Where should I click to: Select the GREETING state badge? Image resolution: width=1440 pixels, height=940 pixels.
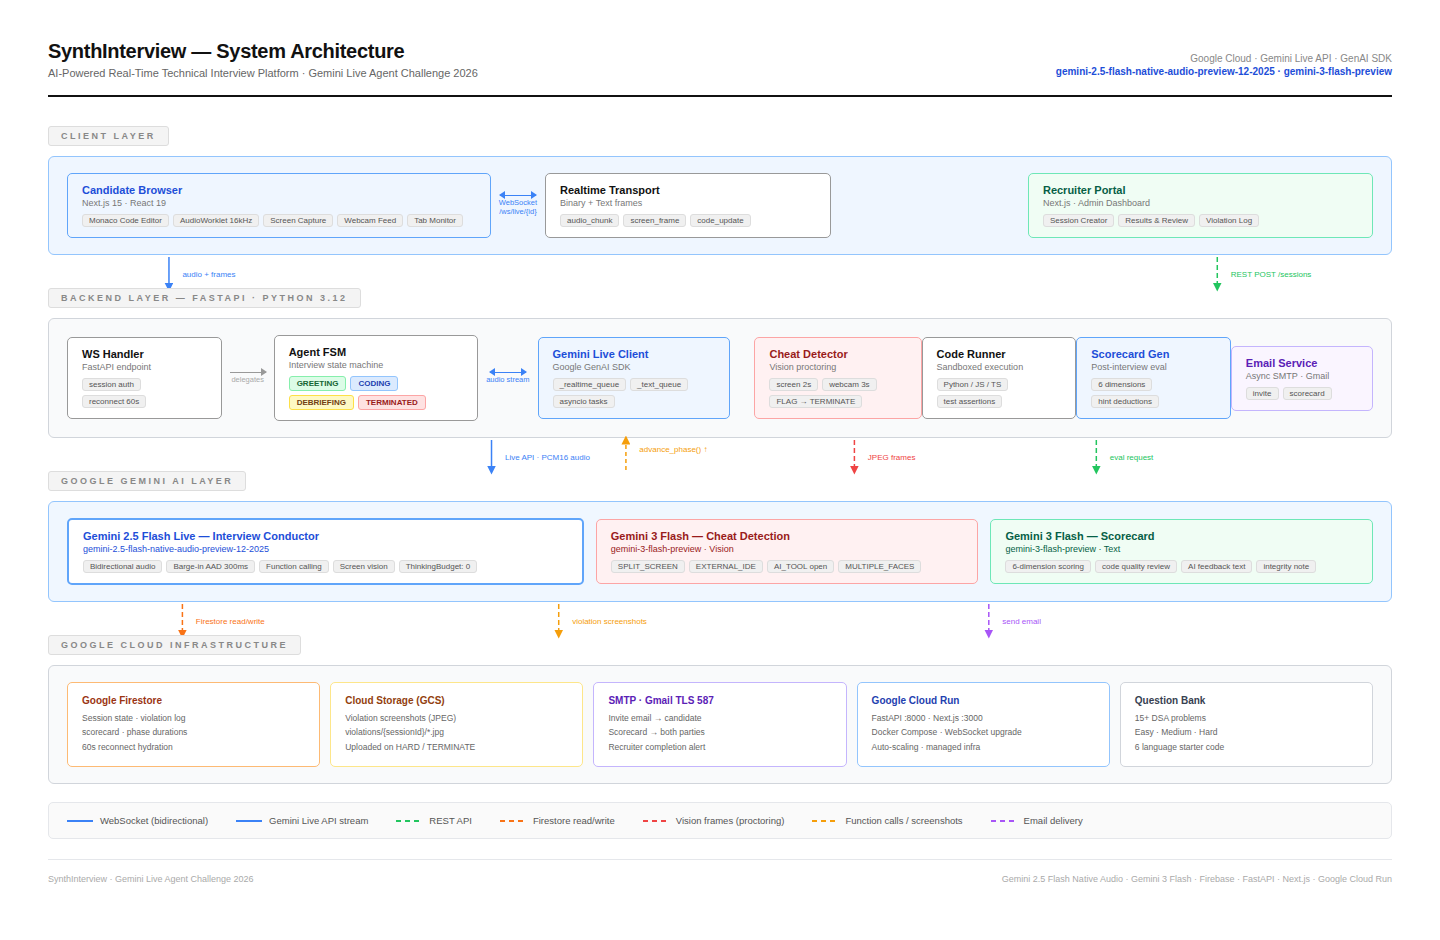point(318,384)
